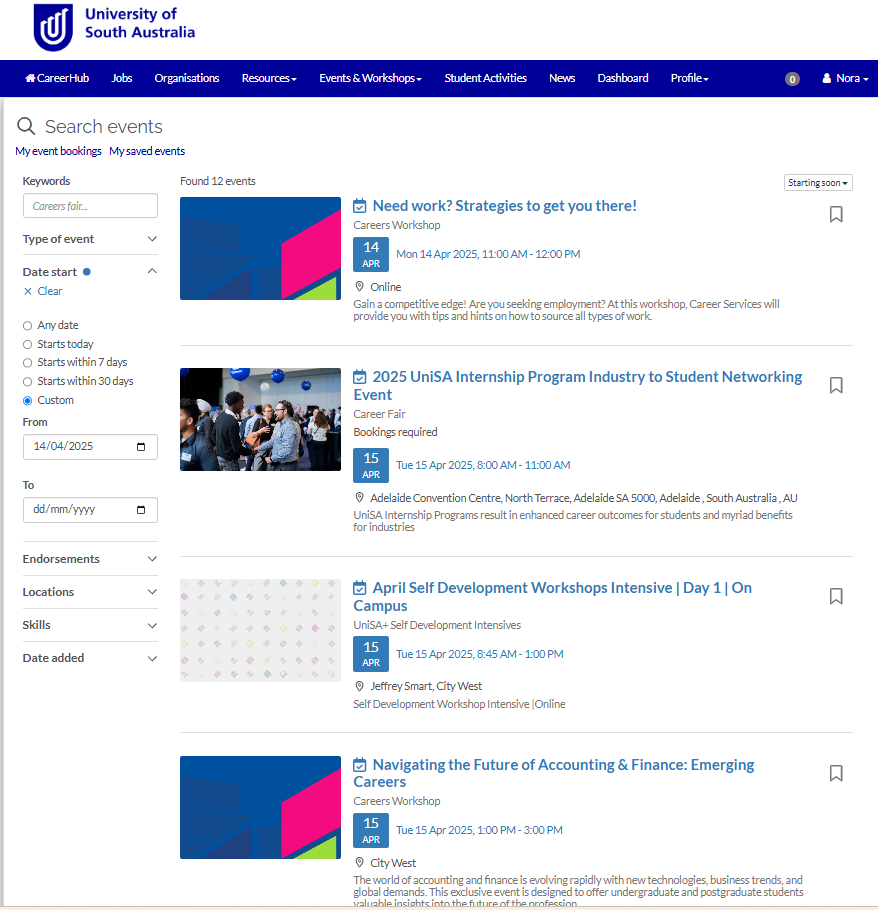Select the Starts today radio option
Viewport: 878px width, 910px height.
click(x=27, y=345)
